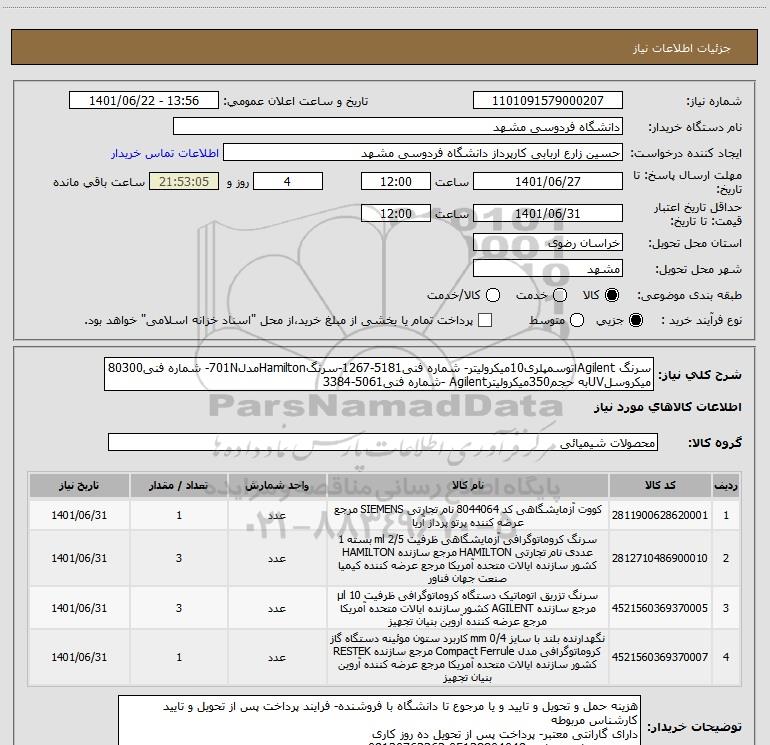Click column header نام کالا
The image size is (770, 745).
point(468,486)
